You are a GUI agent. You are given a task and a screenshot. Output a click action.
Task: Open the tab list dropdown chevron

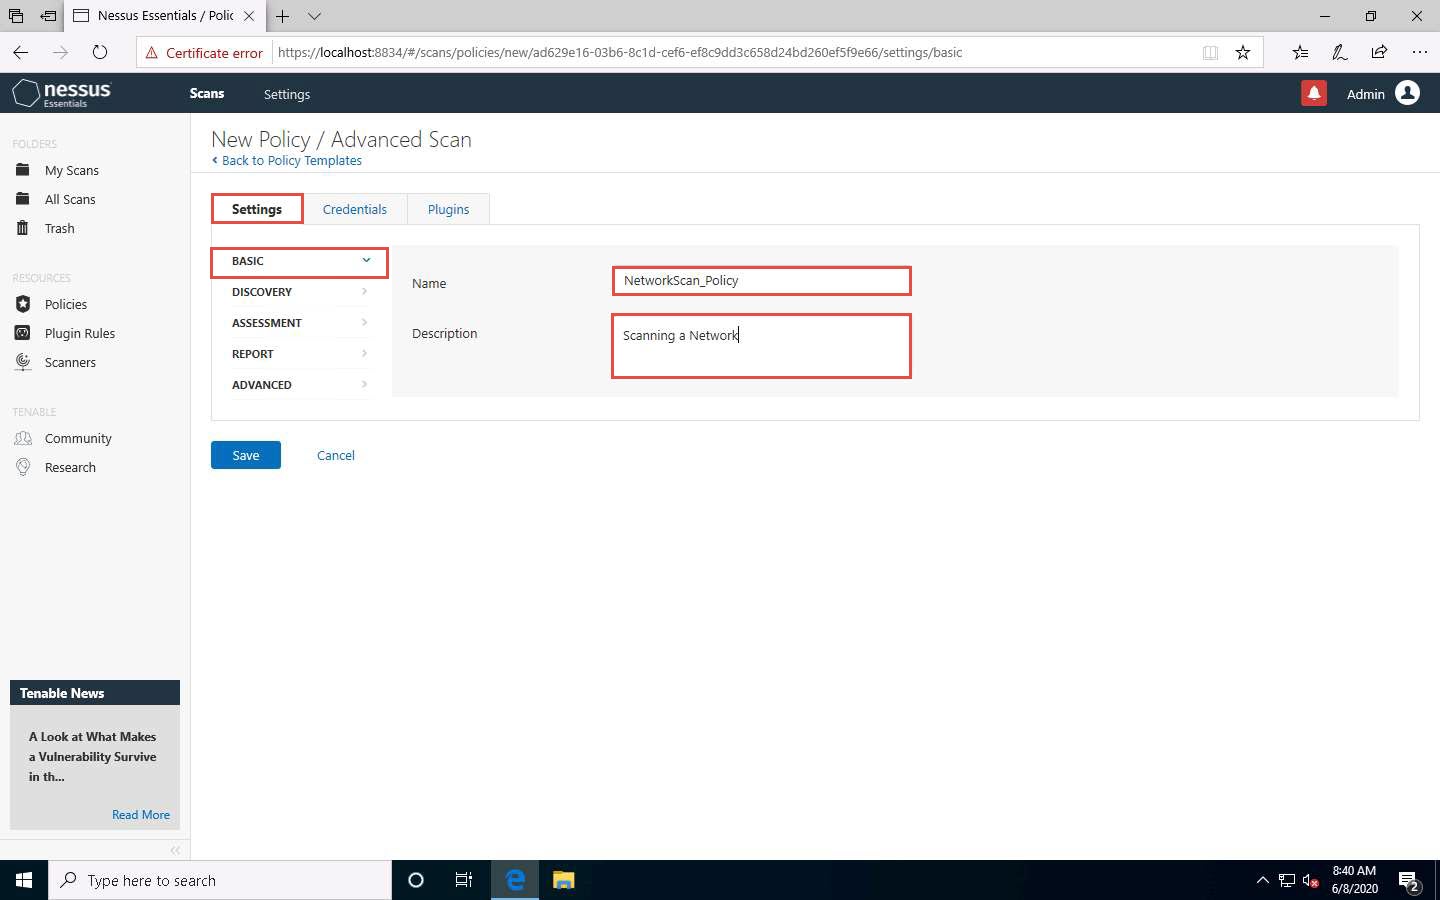pyautogui.click(x=314, y=16)
